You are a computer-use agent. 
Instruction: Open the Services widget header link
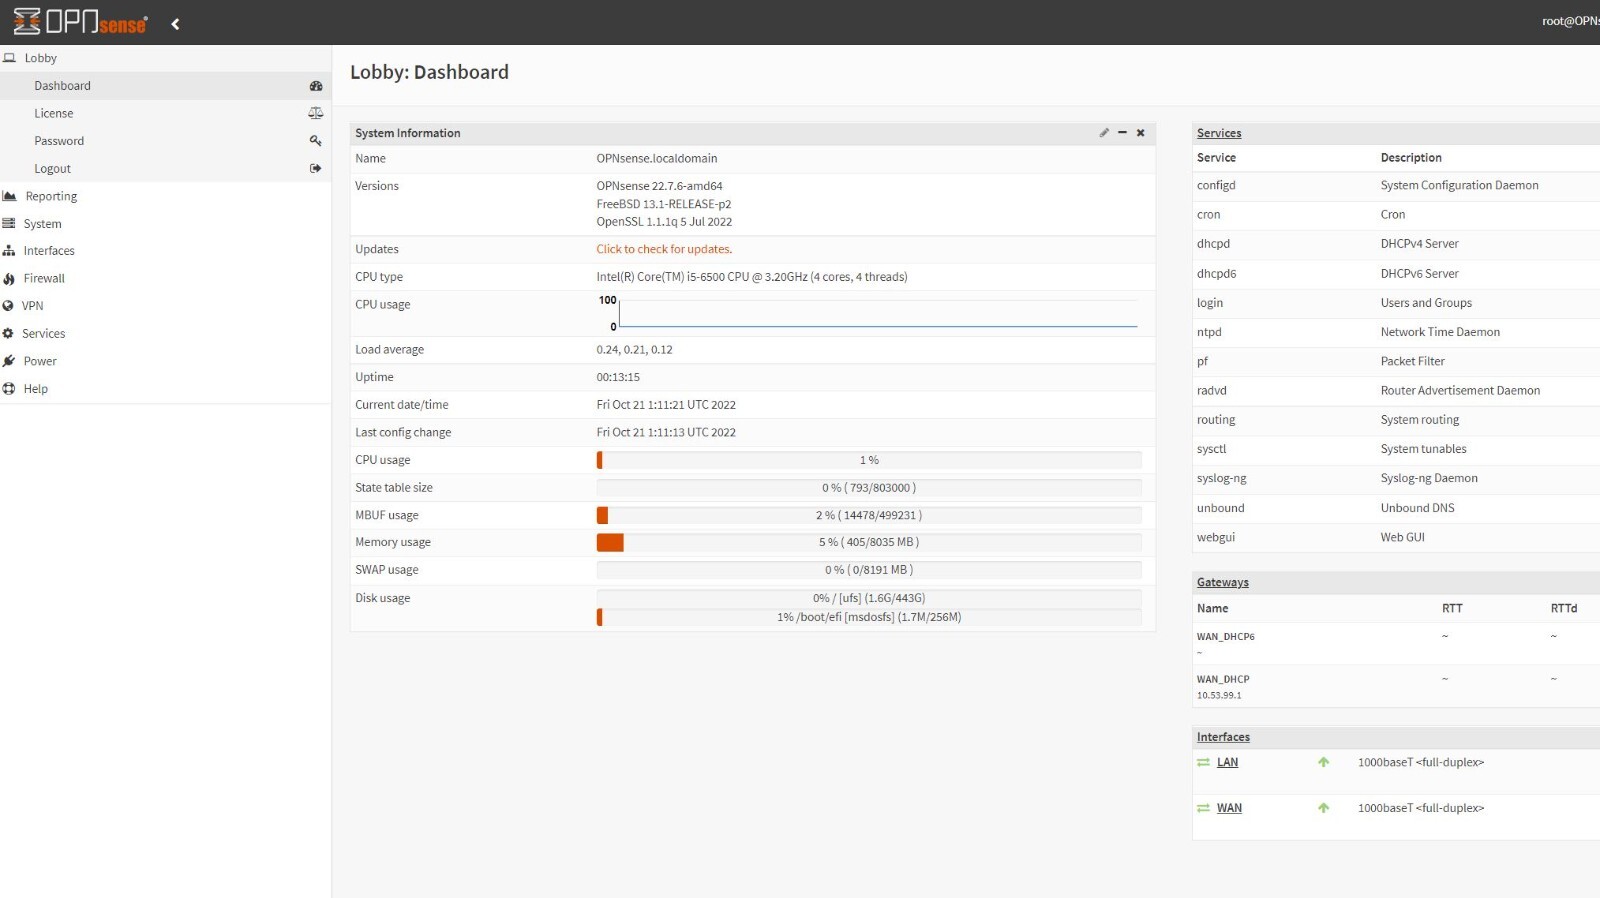pyautogui.click(x=1219, y=133)
